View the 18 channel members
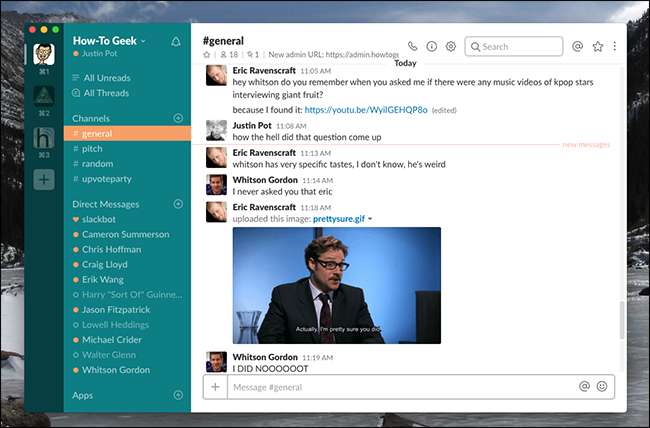Image resolution: width=650 pixels, height=428 pixels. click(229, 54)
